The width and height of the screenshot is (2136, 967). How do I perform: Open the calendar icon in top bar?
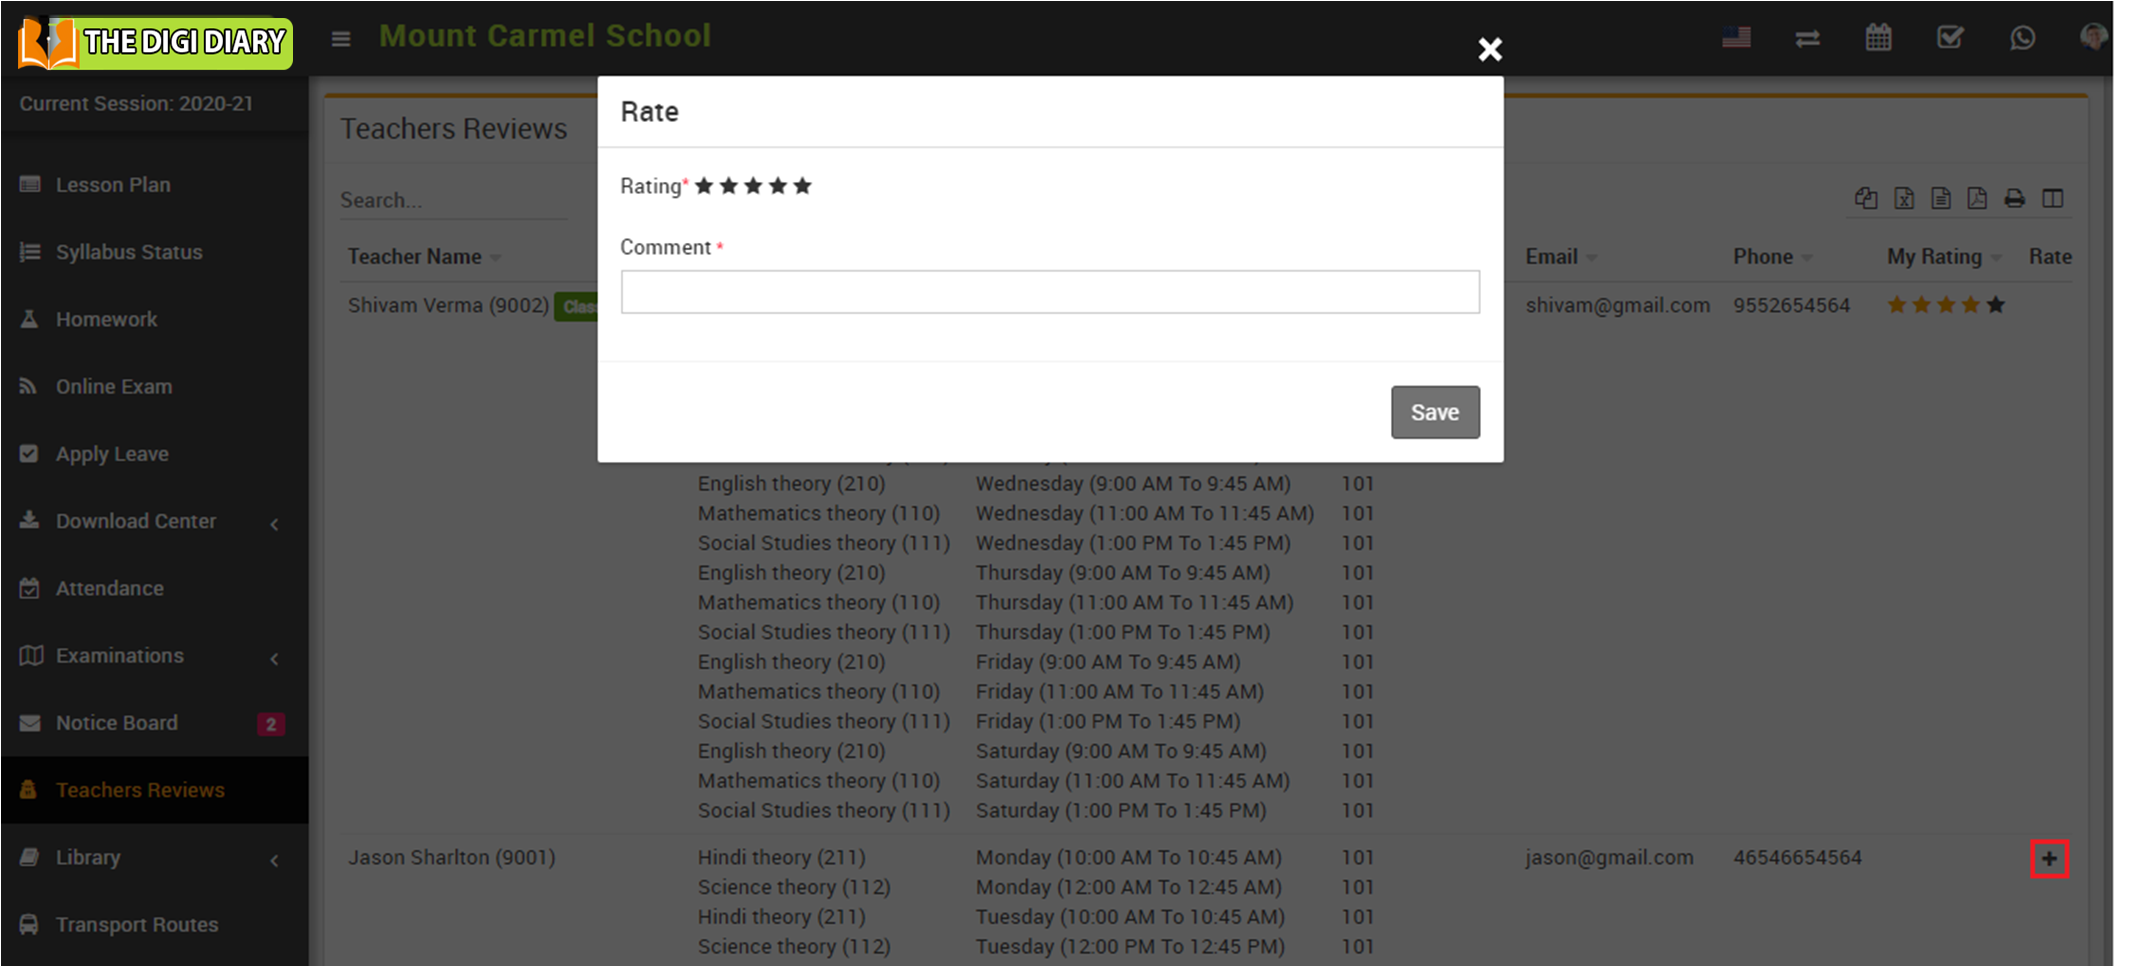click(1878, 39)
